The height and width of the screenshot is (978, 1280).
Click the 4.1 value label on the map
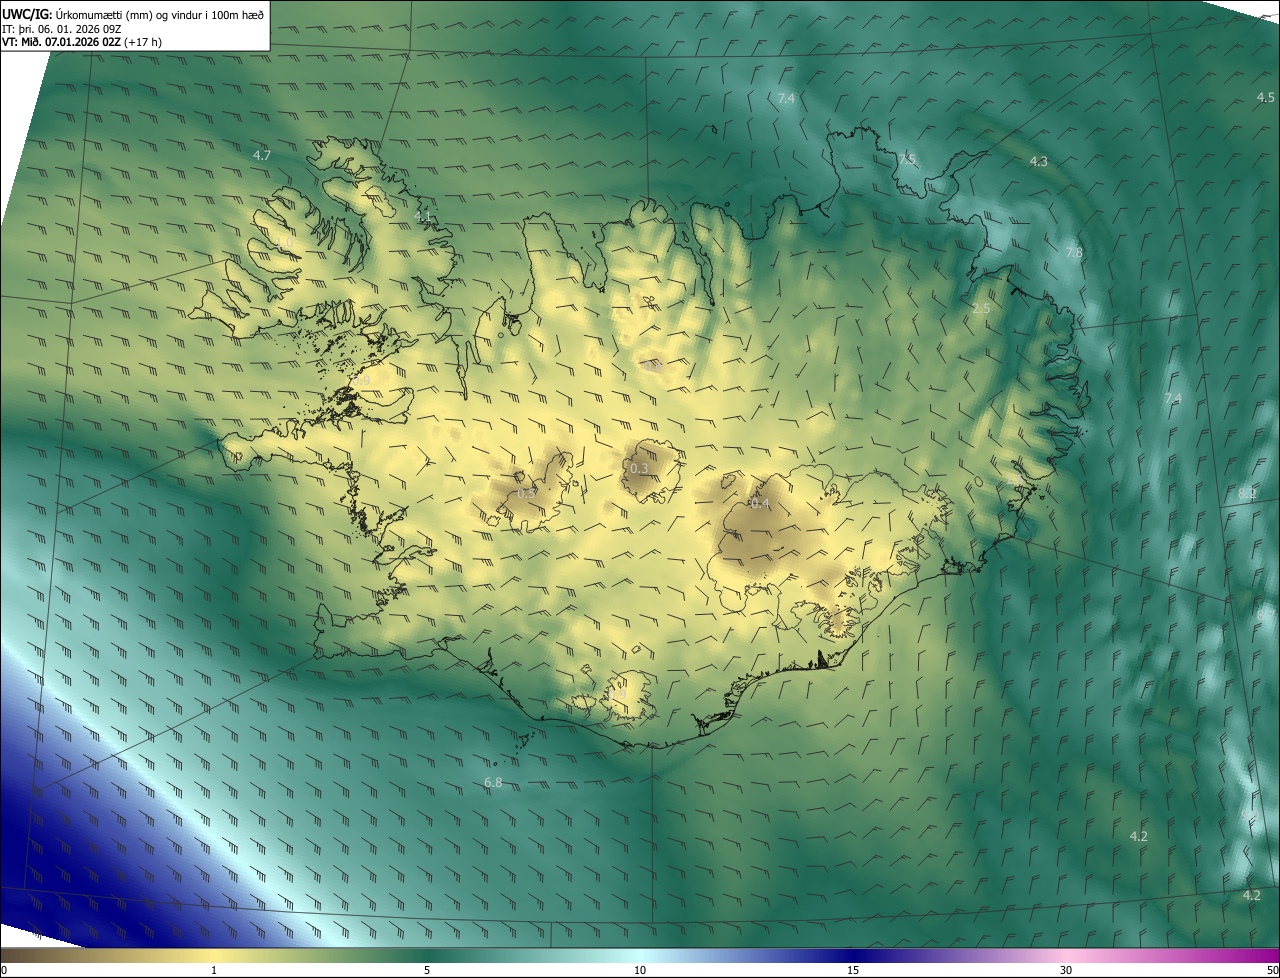[x=423, y=216]
